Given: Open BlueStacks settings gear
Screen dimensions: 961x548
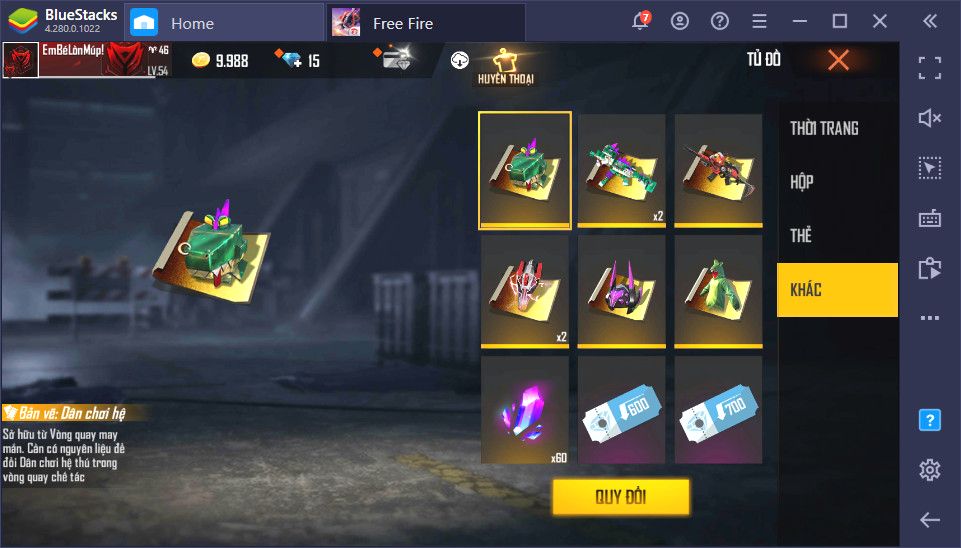Looking at the screenshot, I should tap(930, 470).
